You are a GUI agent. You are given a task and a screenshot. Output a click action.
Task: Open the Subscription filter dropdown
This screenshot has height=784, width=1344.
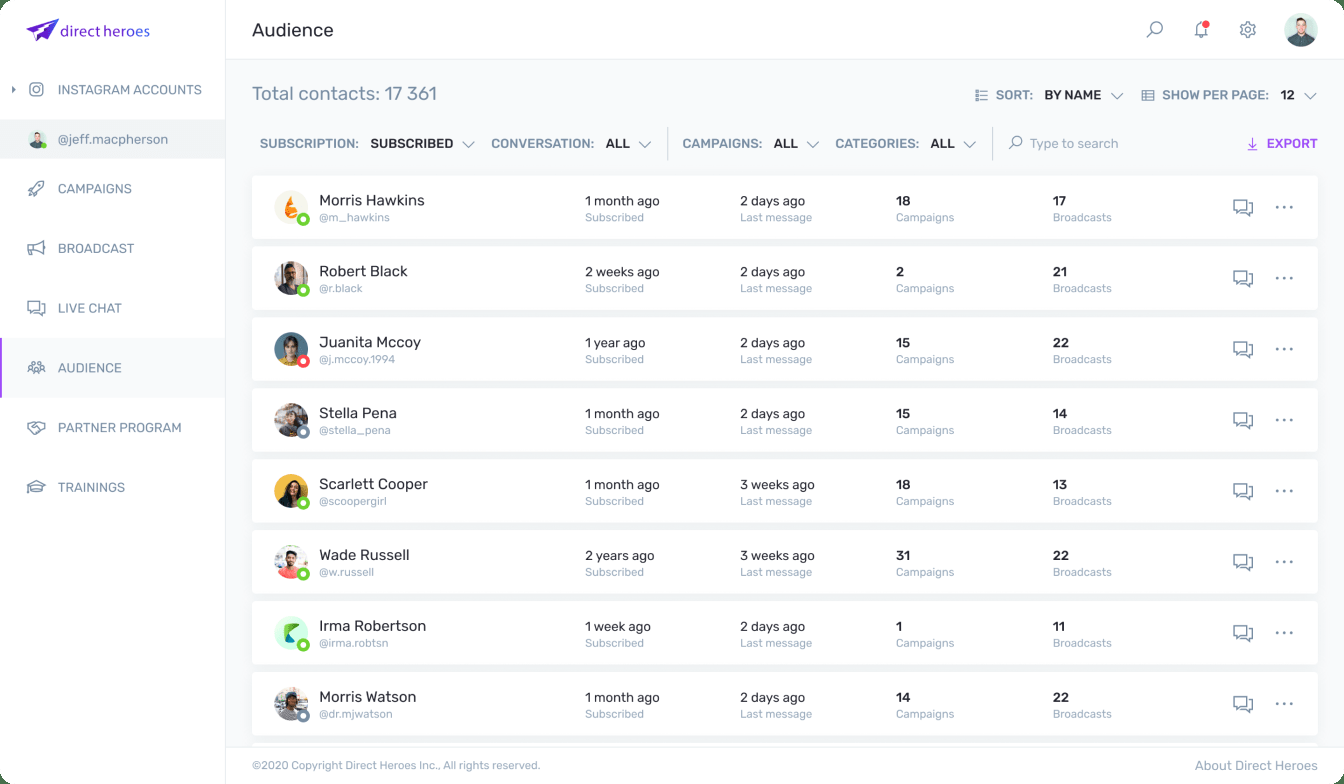pyautogui.click(x=421, y=144)
